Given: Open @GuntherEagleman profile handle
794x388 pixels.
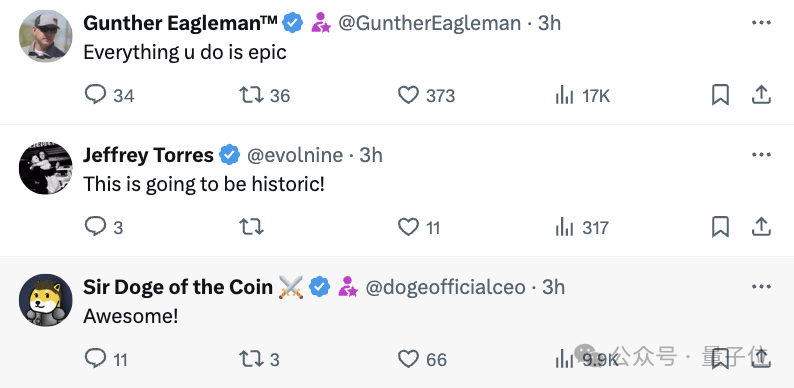Looking at the screenshot, I should point(429,23).
